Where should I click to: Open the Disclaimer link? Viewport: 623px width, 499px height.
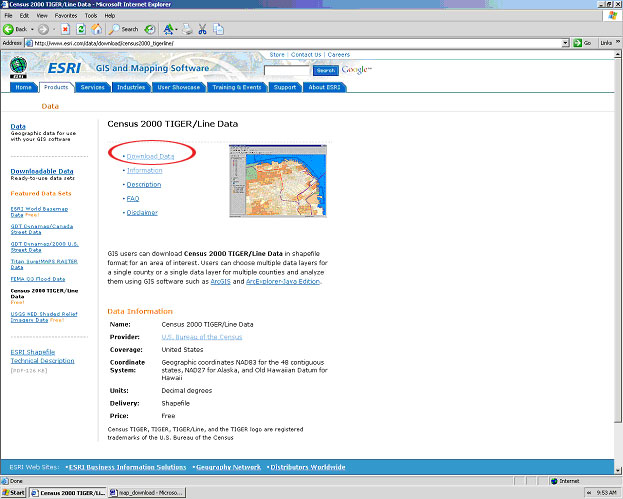tap(142, 213)
